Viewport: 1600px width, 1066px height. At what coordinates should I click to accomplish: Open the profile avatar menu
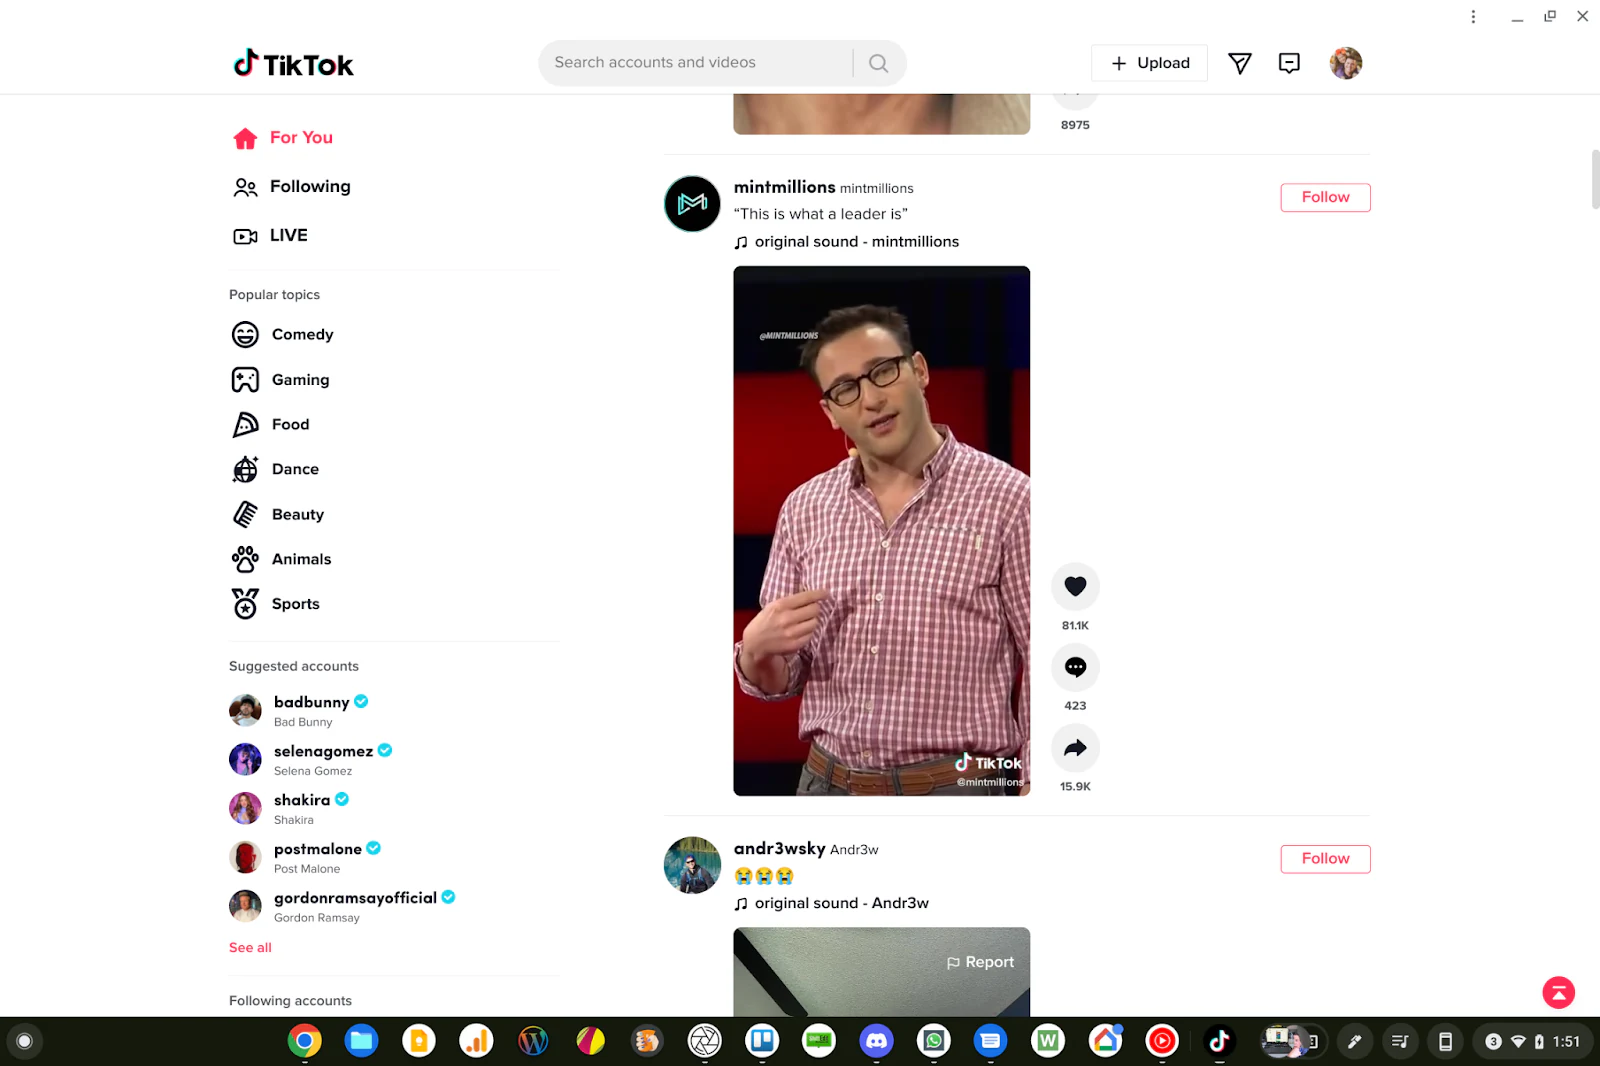tap(1346, 63)
